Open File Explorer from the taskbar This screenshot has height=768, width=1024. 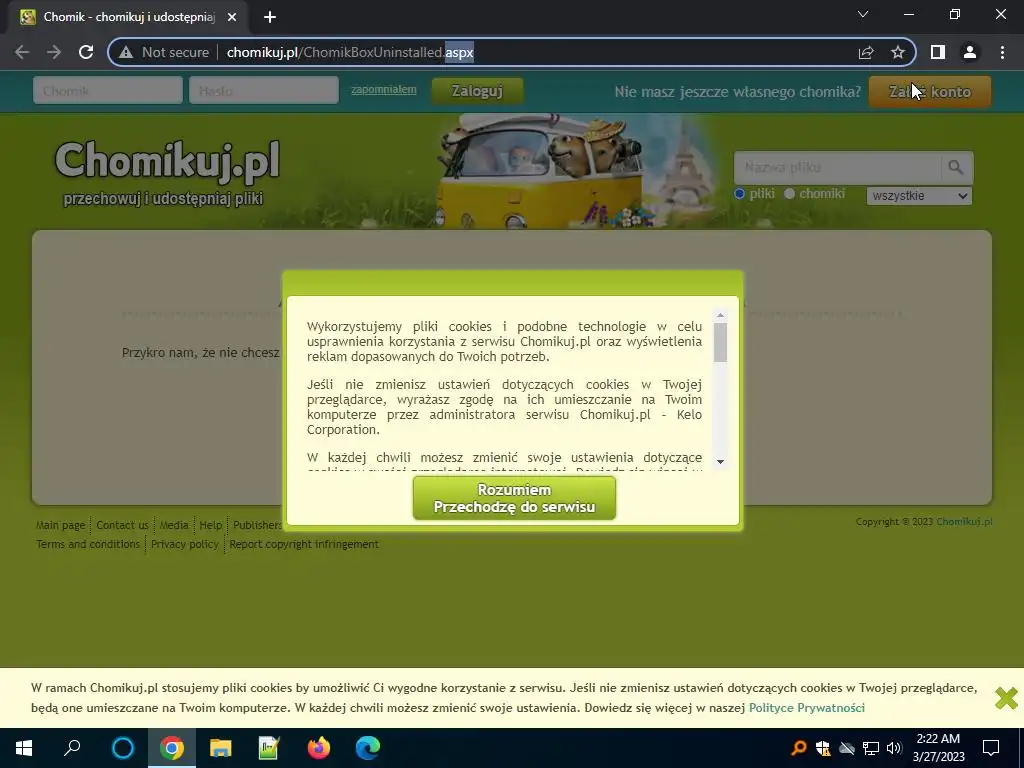click(220, 748)
